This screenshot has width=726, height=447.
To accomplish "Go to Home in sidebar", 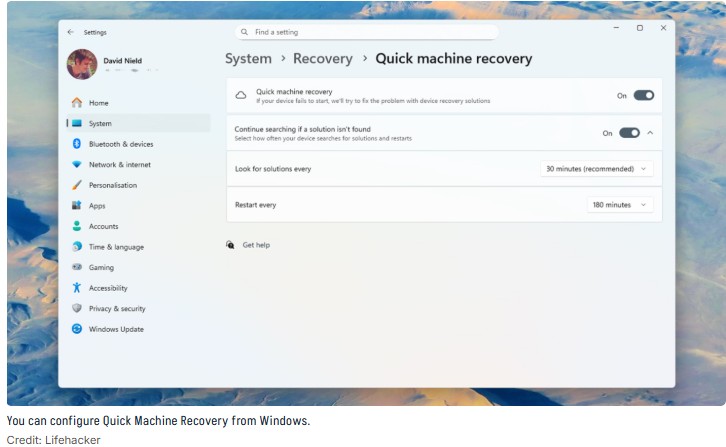I will [138, 103].
